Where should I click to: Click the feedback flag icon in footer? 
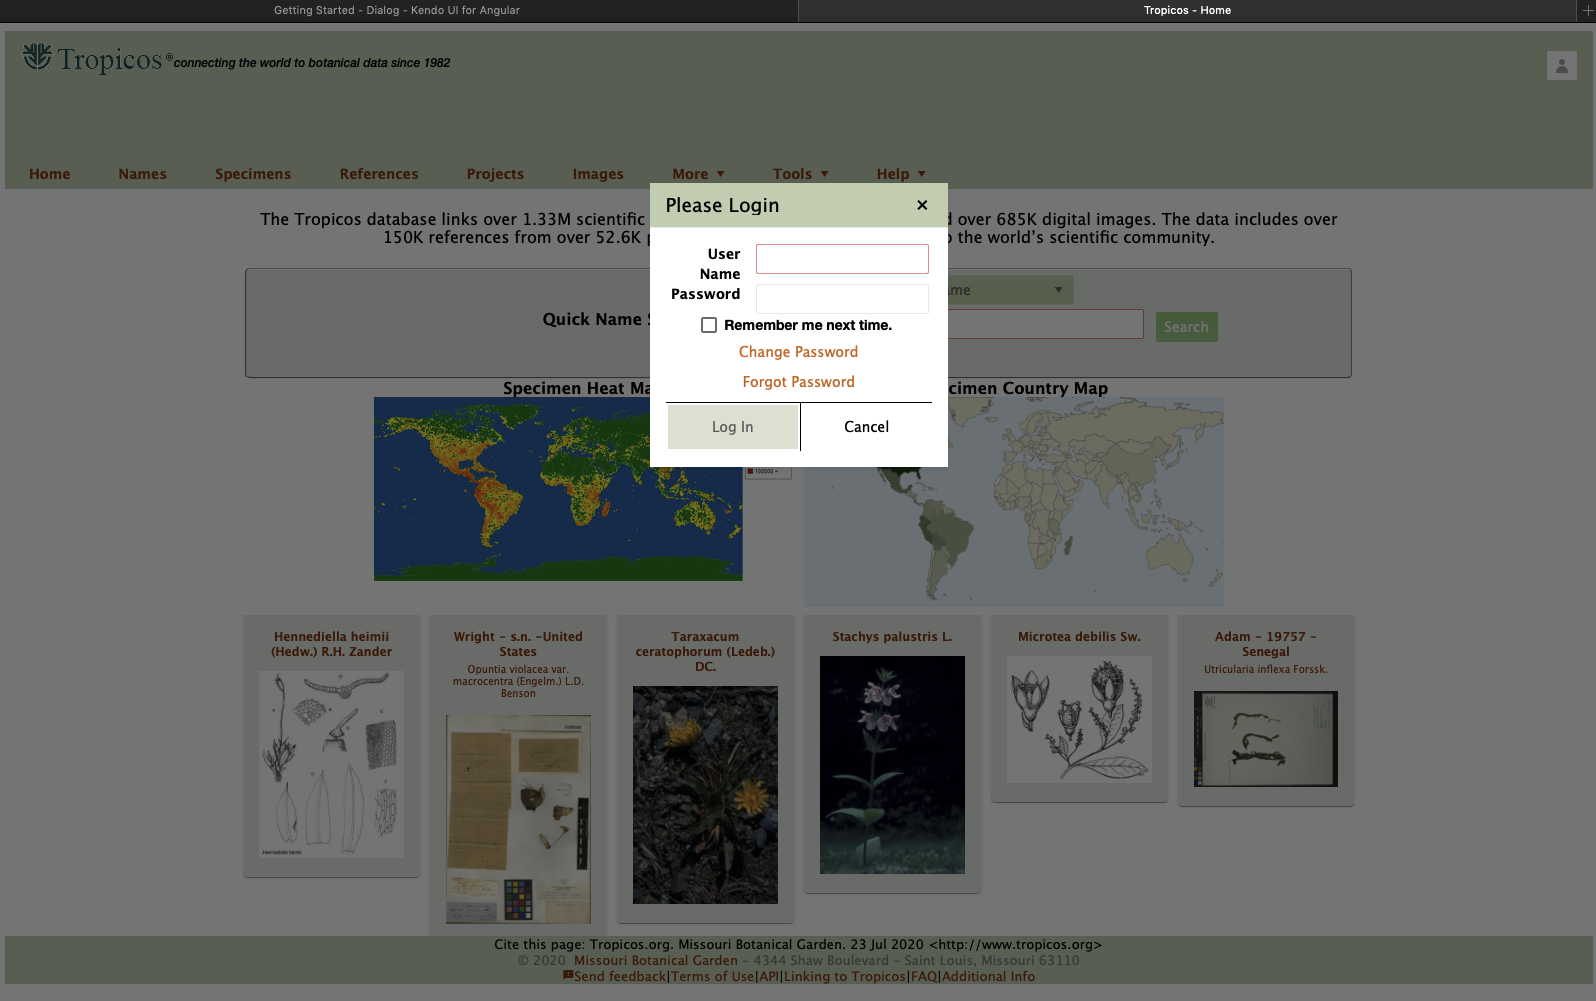click(x=568, y=975)
